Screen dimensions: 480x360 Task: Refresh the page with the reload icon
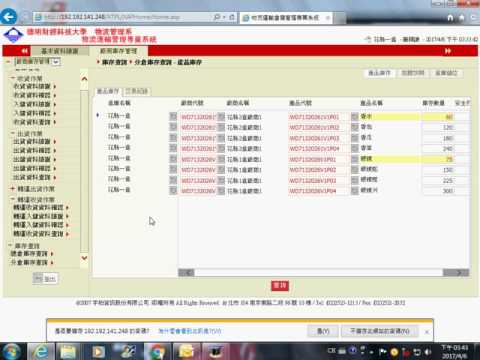pyautogui.click(x=232, y=17)
